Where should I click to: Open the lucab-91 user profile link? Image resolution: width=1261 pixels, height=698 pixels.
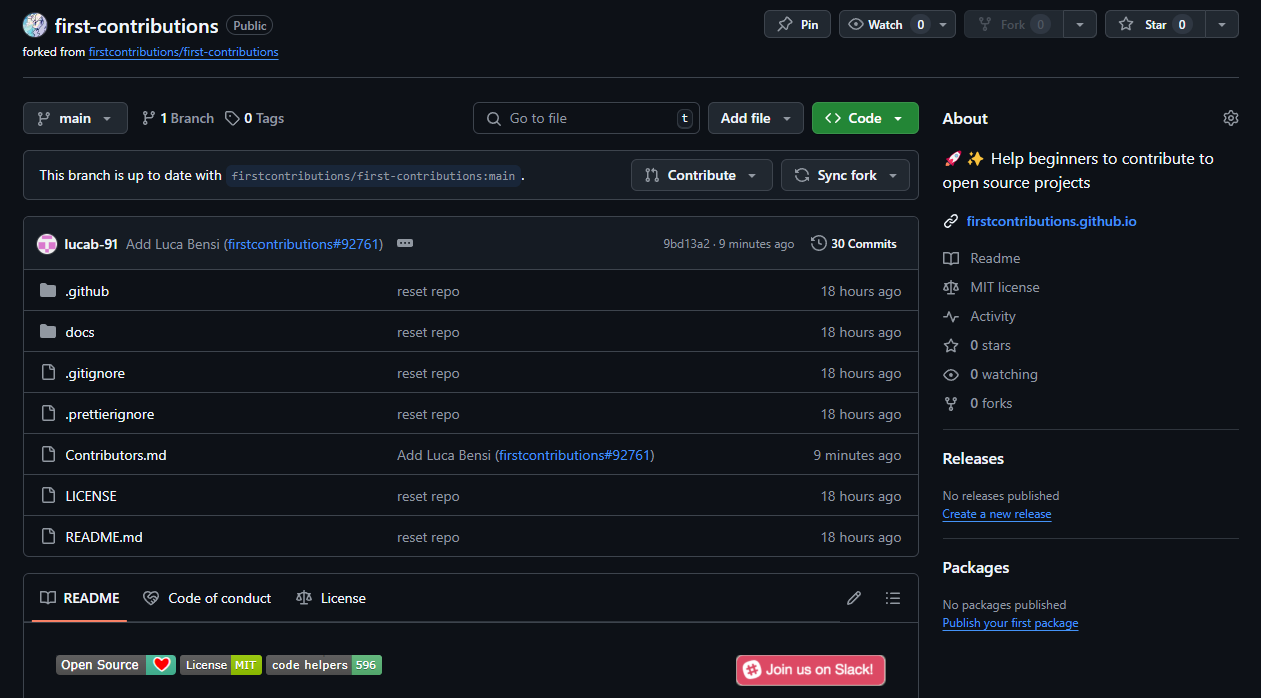tap(91, 244)
